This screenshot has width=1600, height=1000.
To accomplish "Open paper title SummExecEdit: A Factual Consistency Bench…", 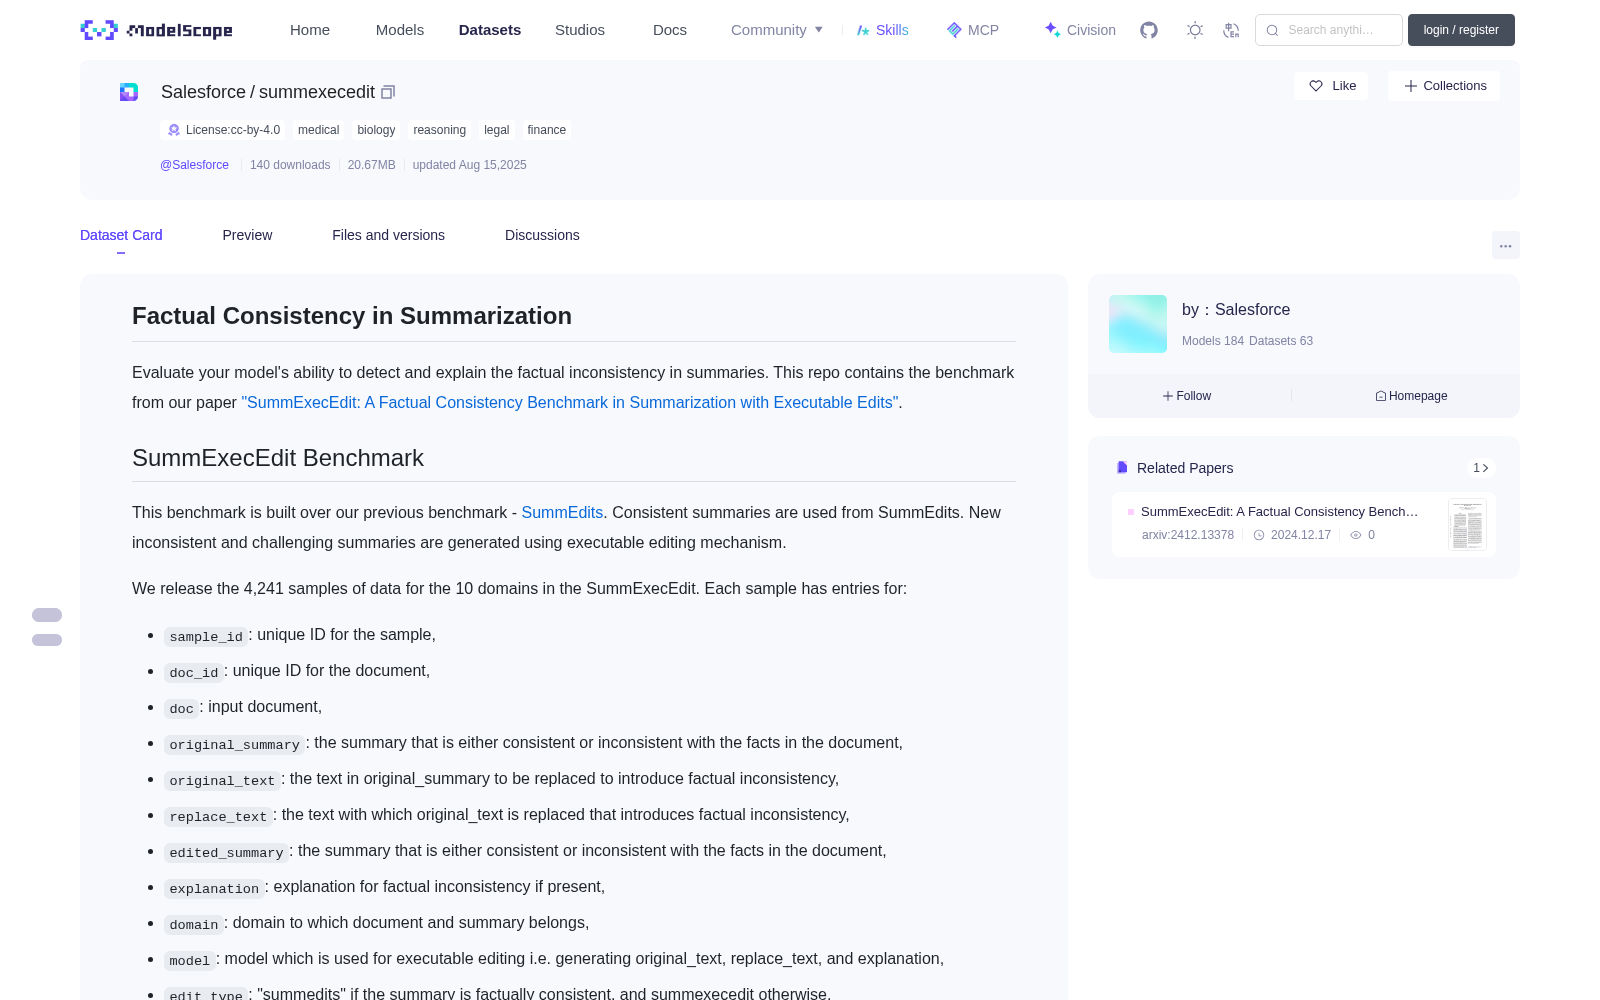I will click(1279, 512).
